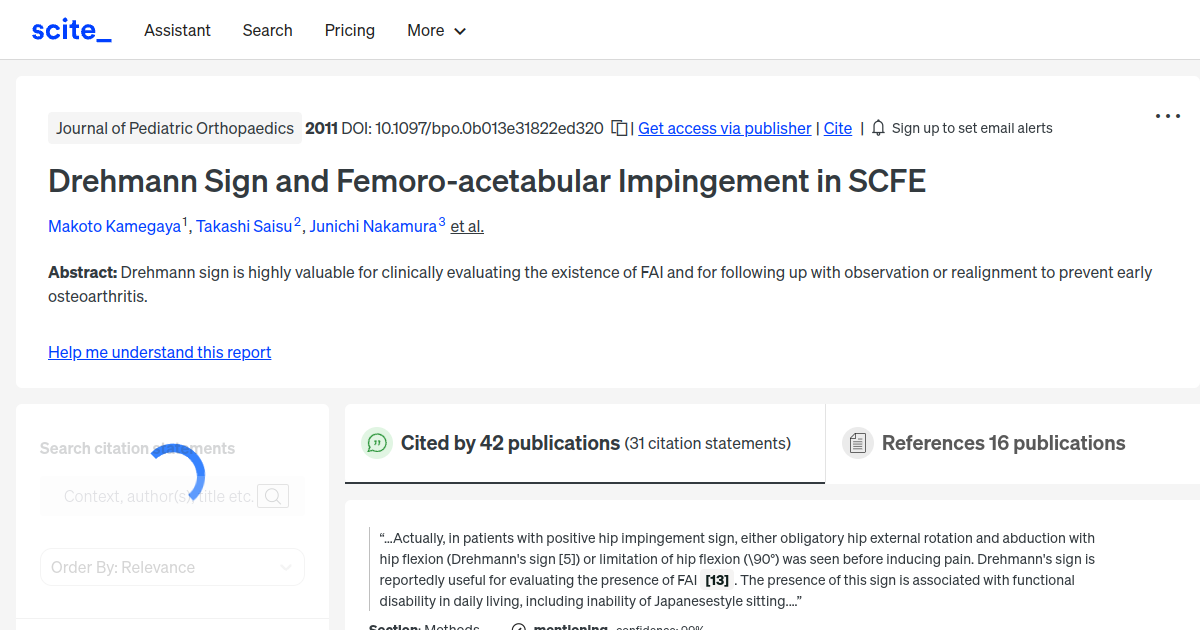This screenshot has width=1200, height=630.
Task: Click the bell icon for email alerts
Action: 877,128
